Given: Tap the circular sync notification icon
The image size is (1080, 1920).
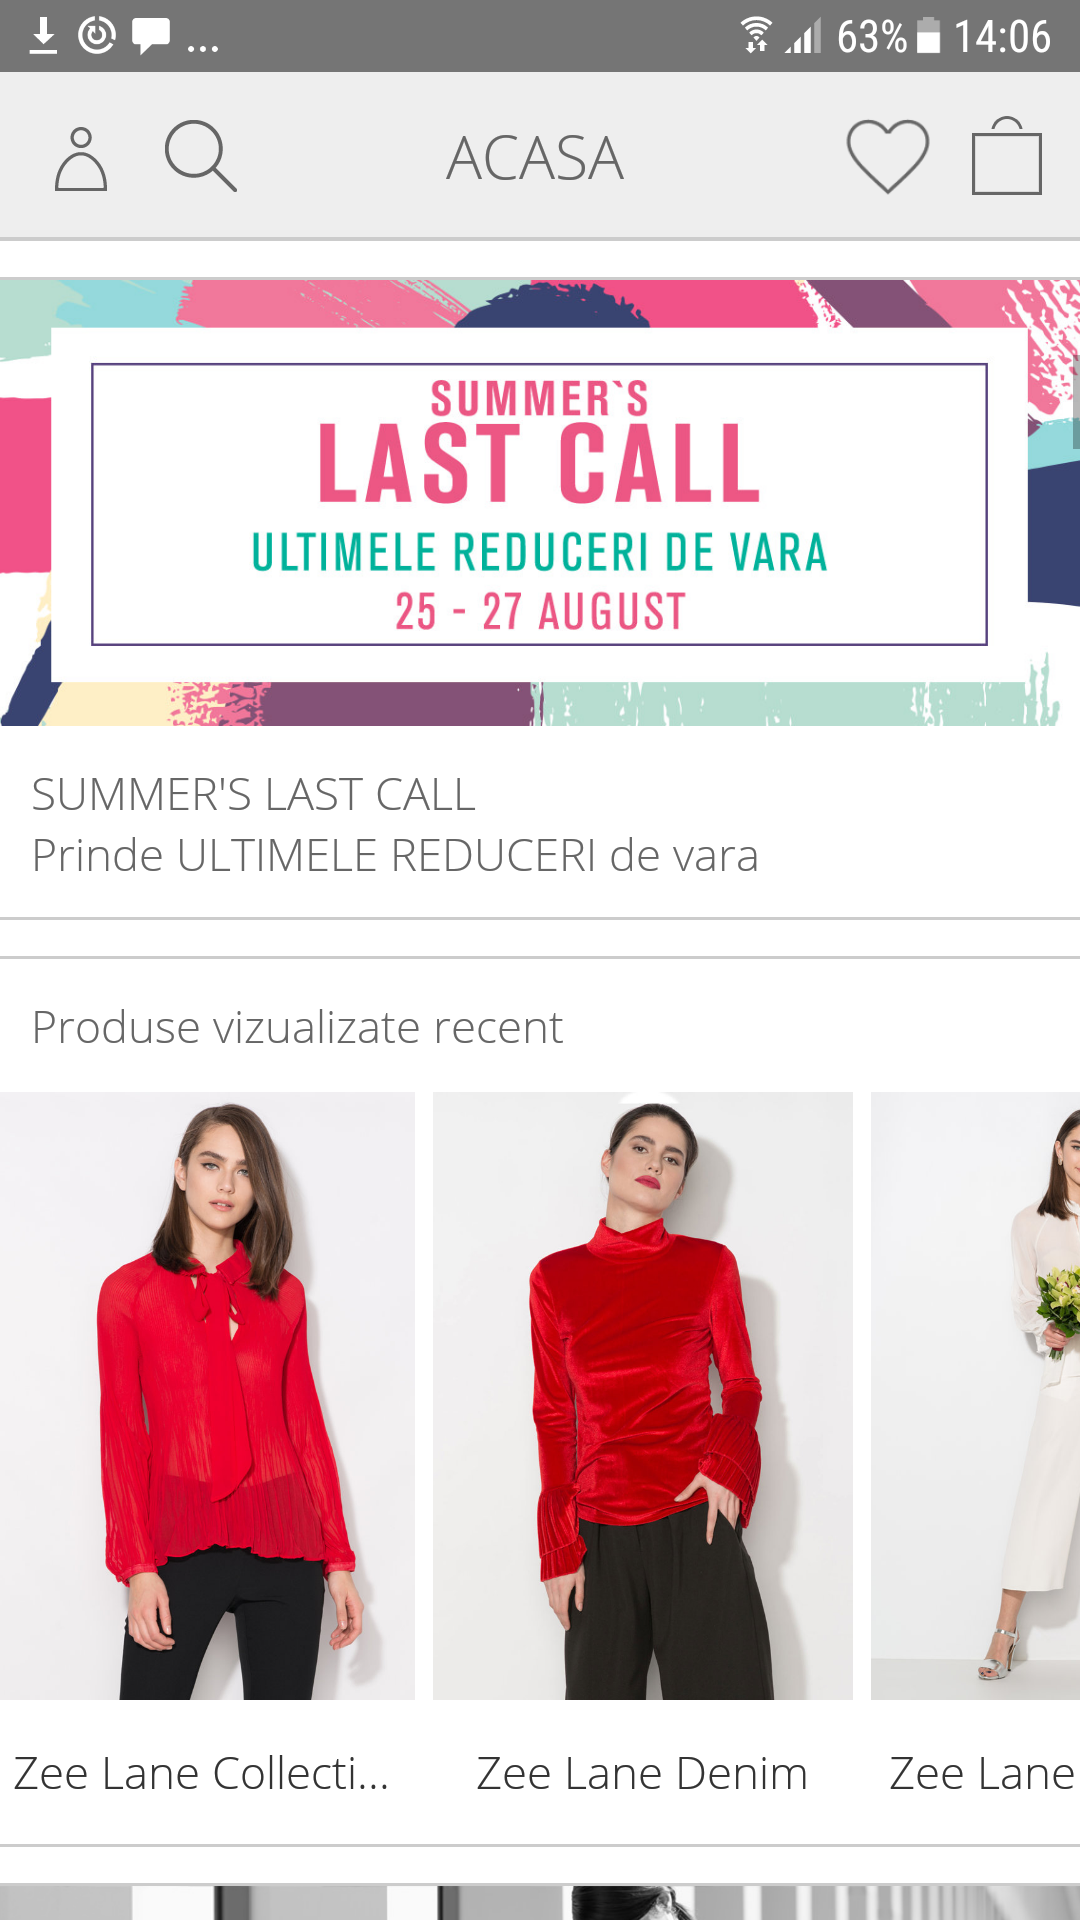Looking at the screenshot, I should pos(97,36).
